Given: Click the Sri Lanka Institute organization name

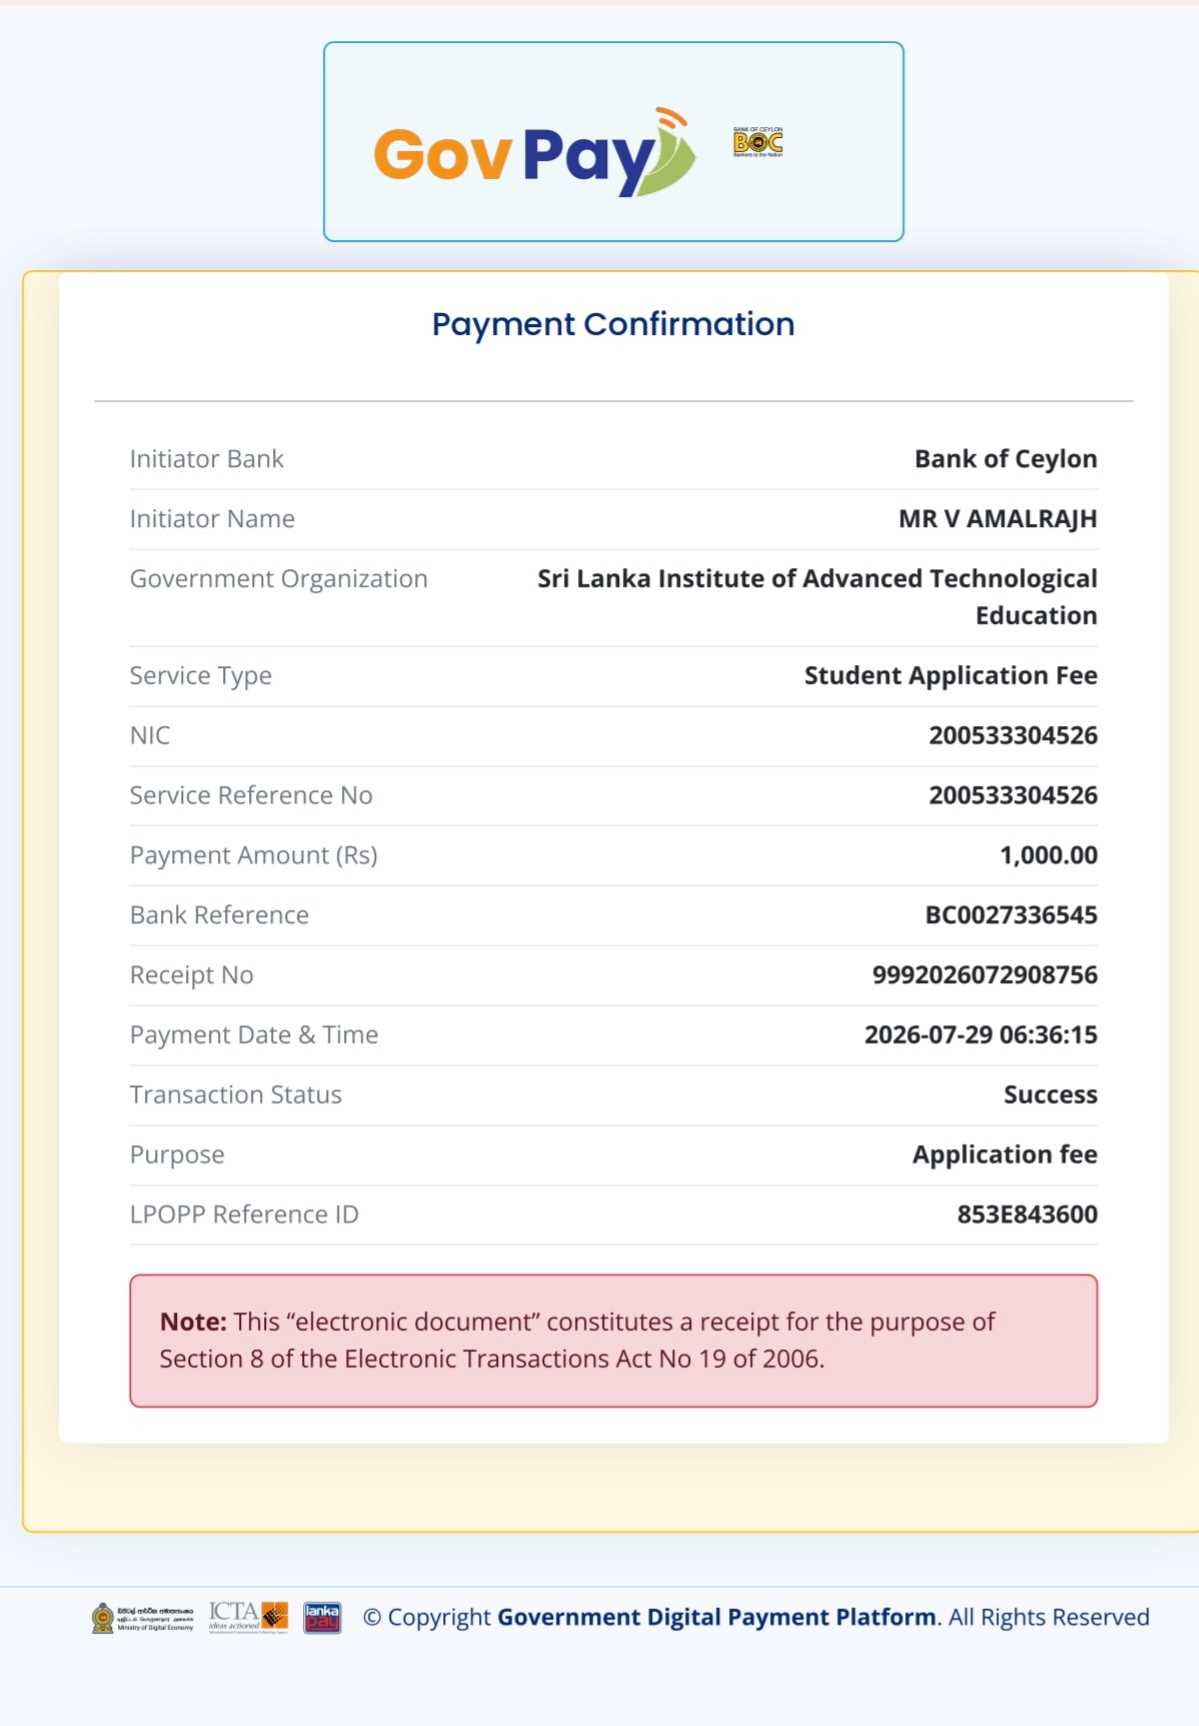Looking at the screenshot, I should click(817, 597).
